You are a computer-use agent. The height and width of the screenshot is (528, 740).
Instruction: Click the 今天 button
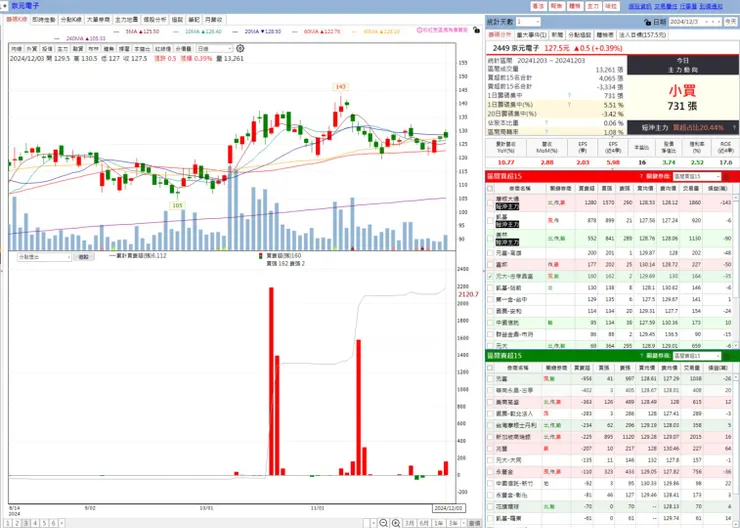point(730,22)
